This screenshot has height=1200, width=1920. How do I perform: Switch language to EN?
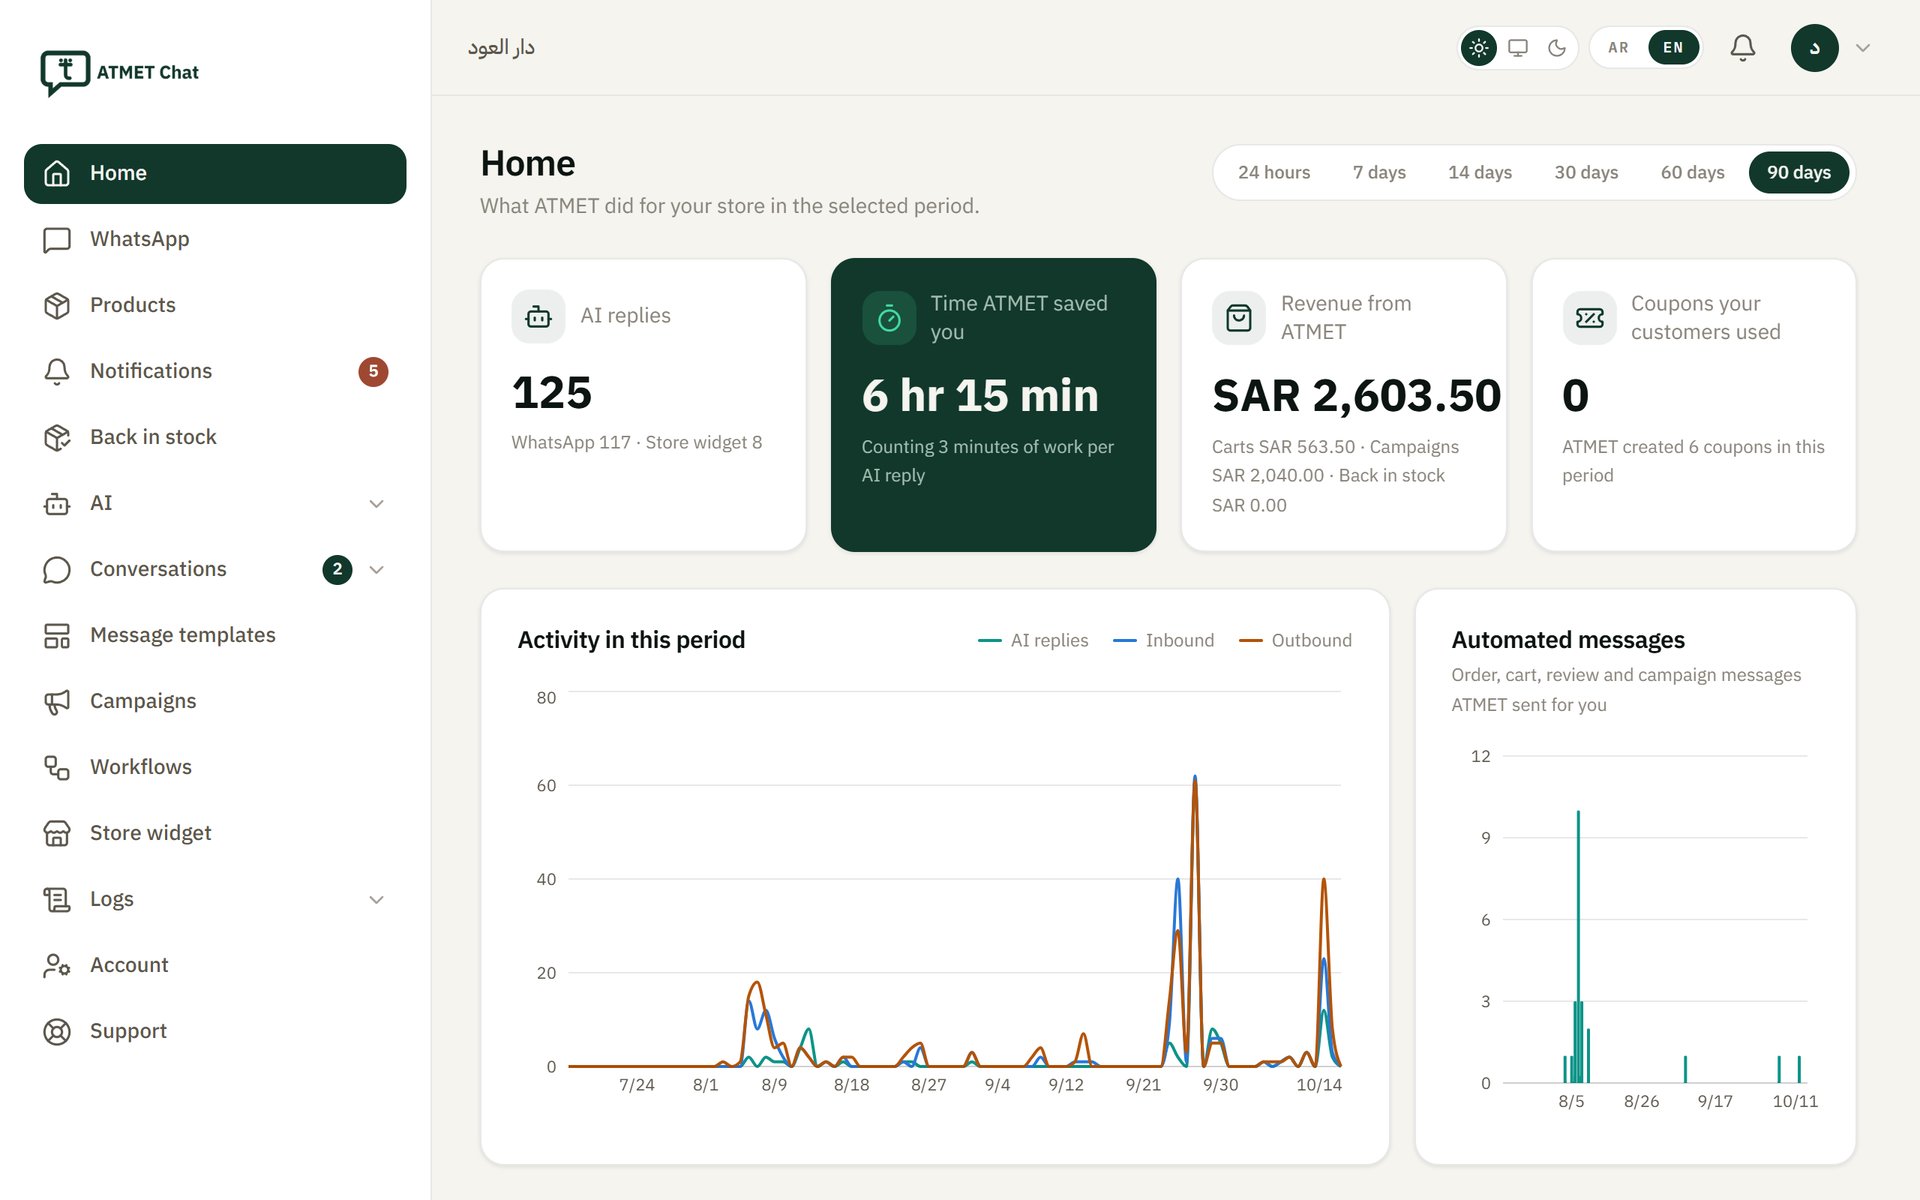click(1673, 47)
